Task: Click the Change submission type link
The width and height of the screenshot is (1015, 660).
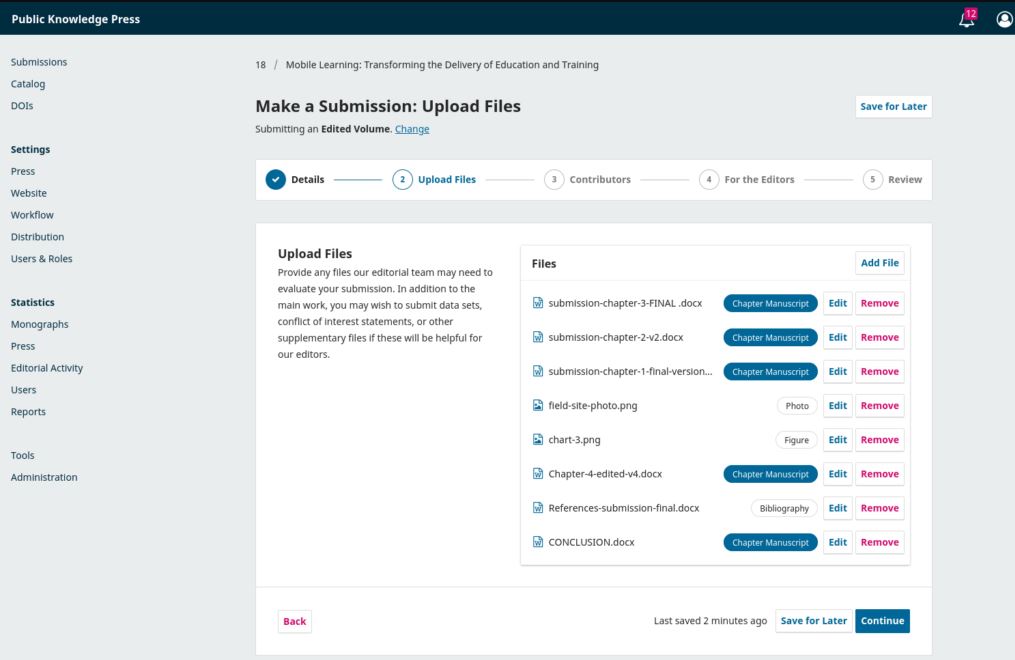Action: [412, 129]
